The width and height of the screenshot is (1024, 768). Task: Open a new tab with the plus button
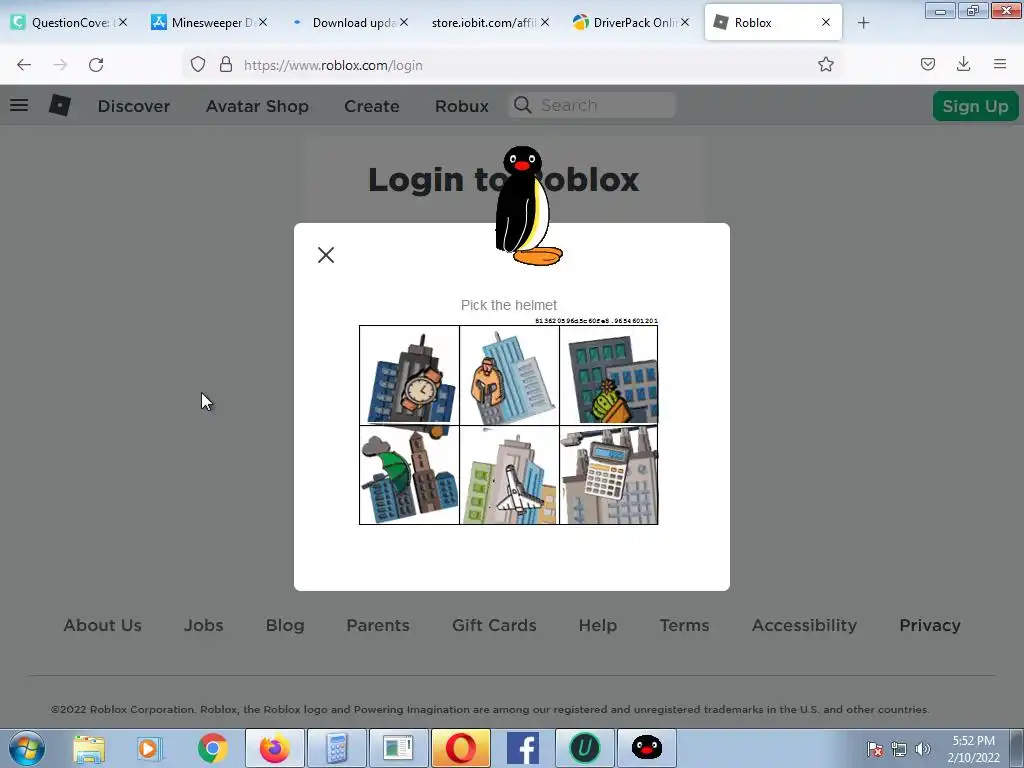[x=863, y=23]
